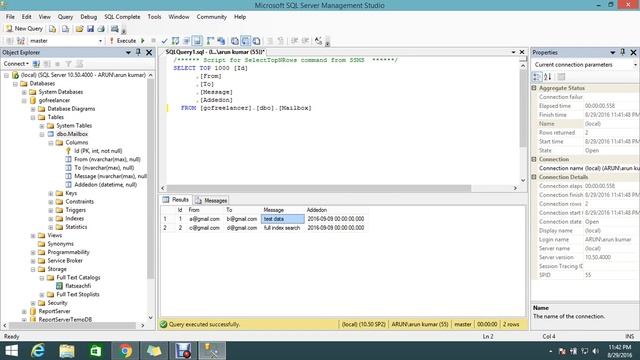
Task: Collapse the Connection Details section
Action: 534,177
